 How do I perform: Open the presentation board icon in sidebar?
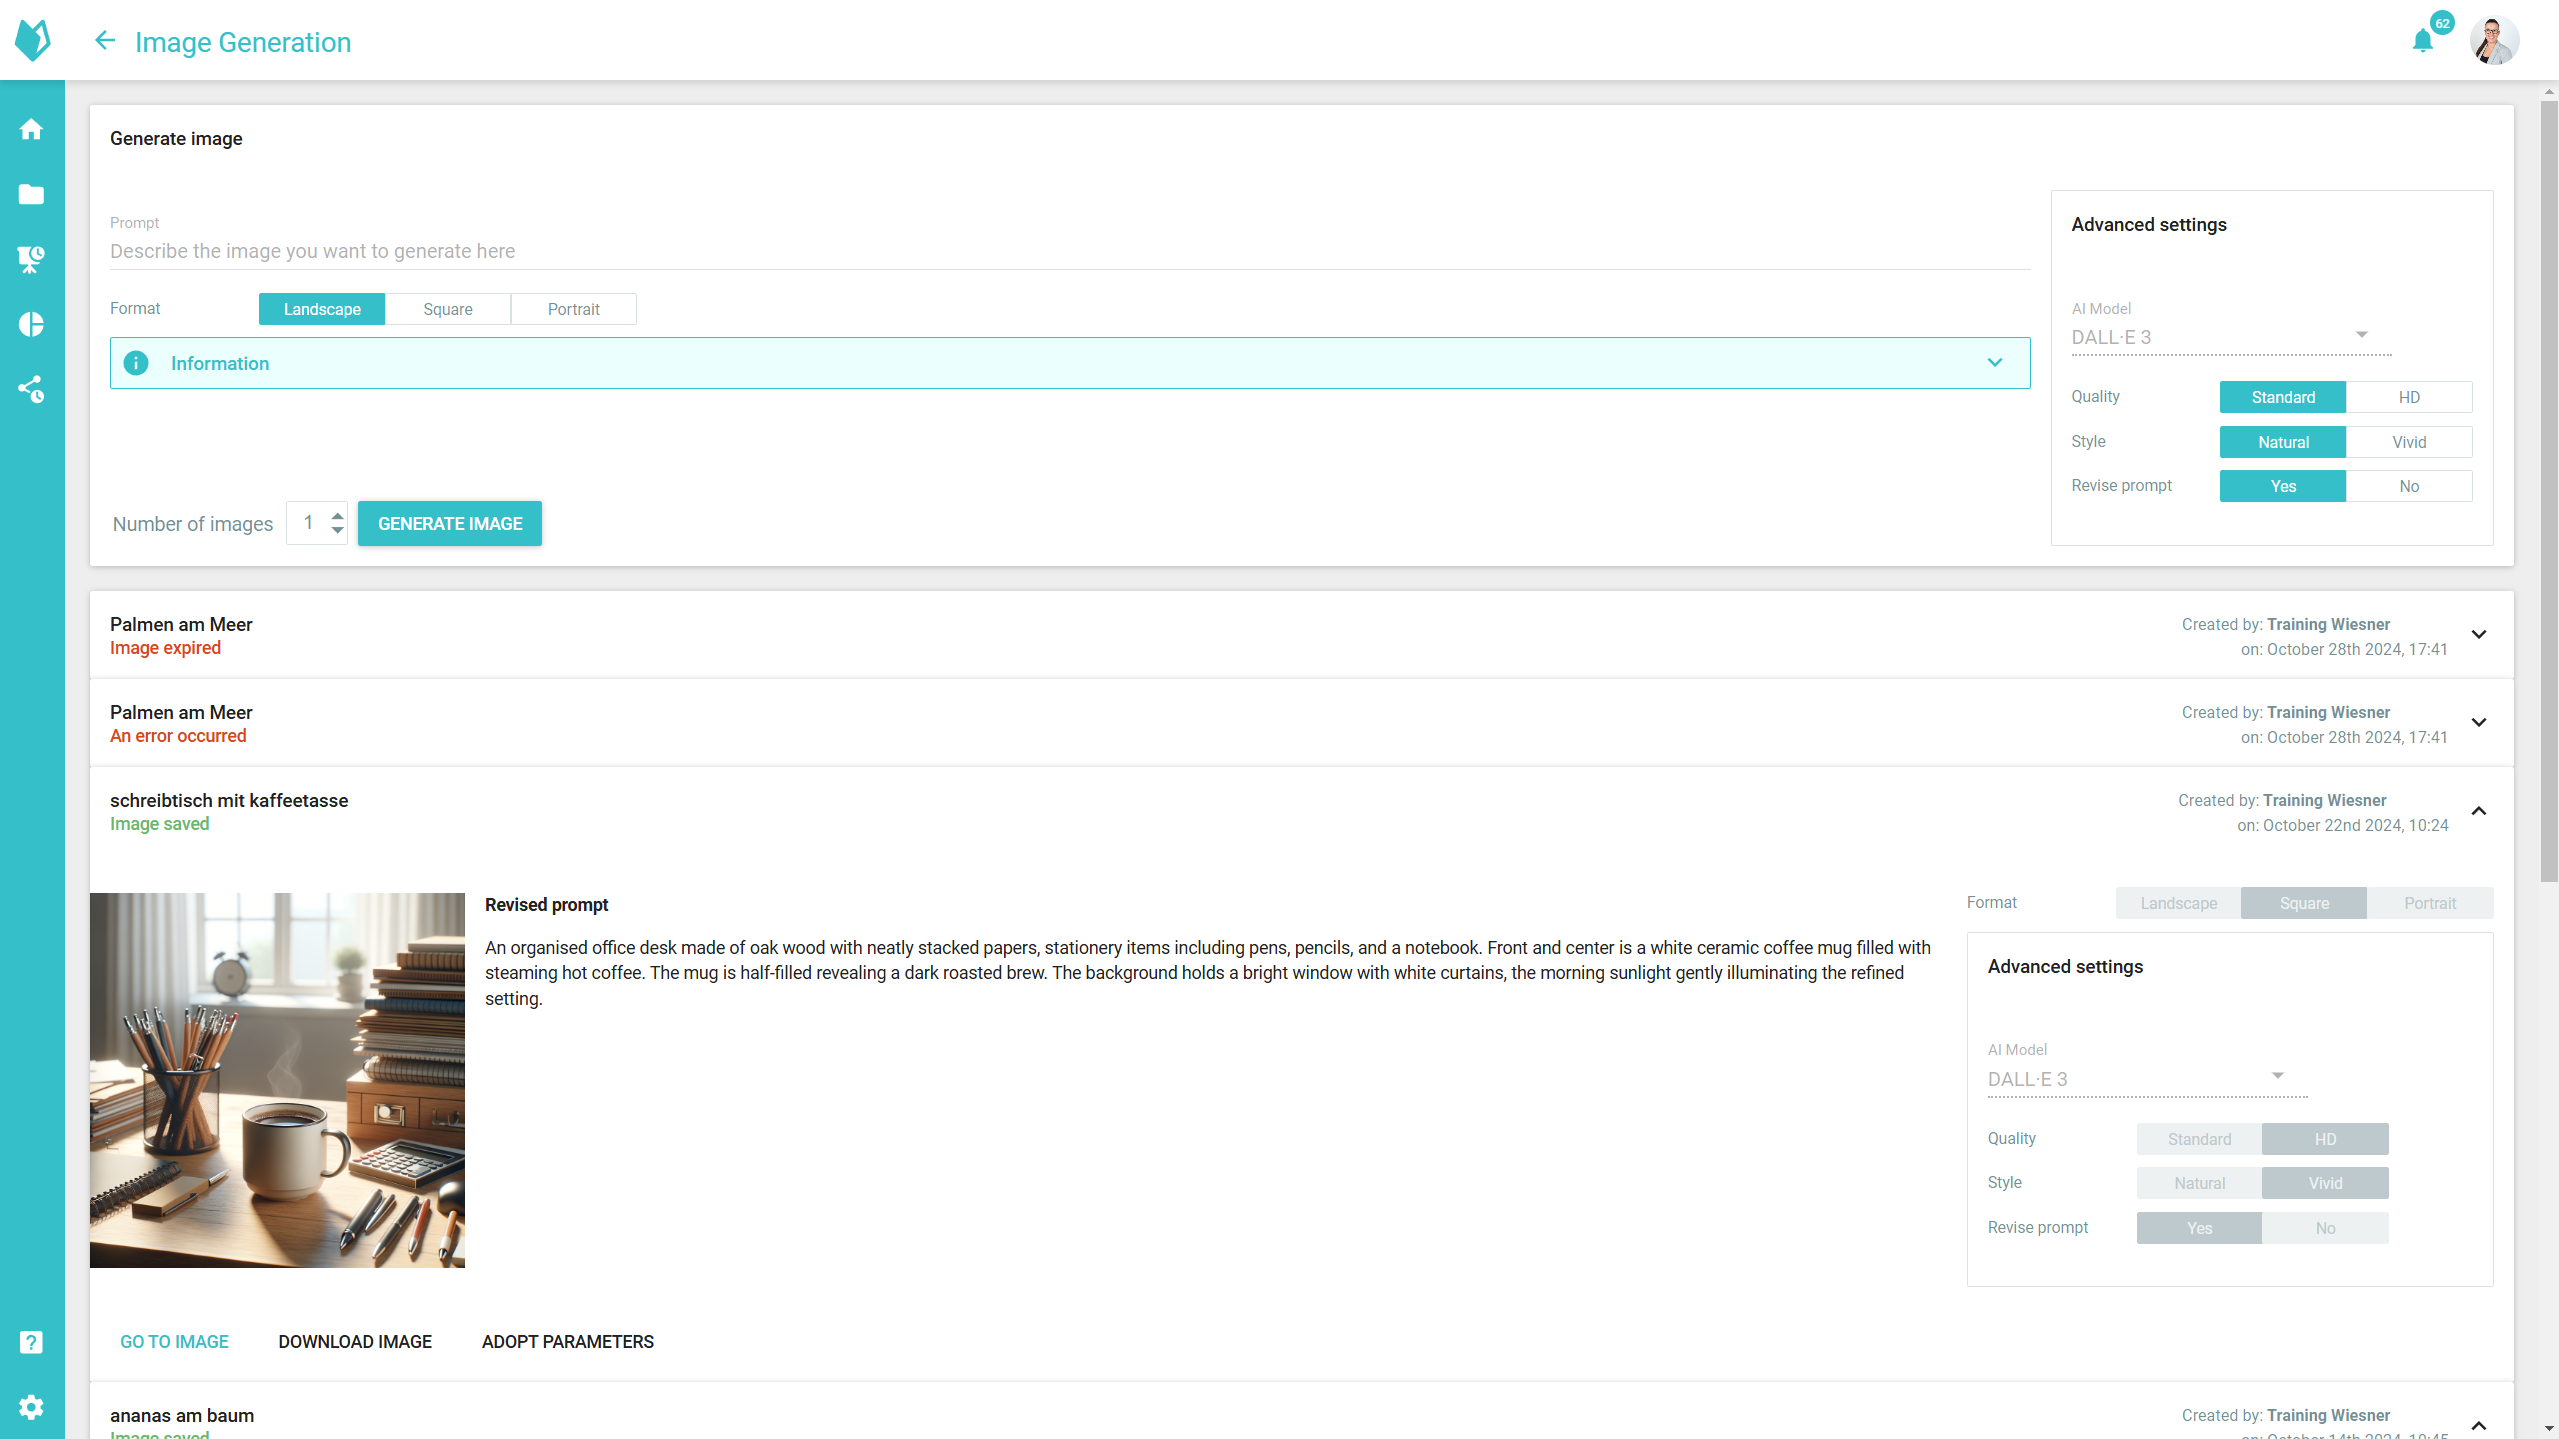pyautogui.click(x=31, y=259)
